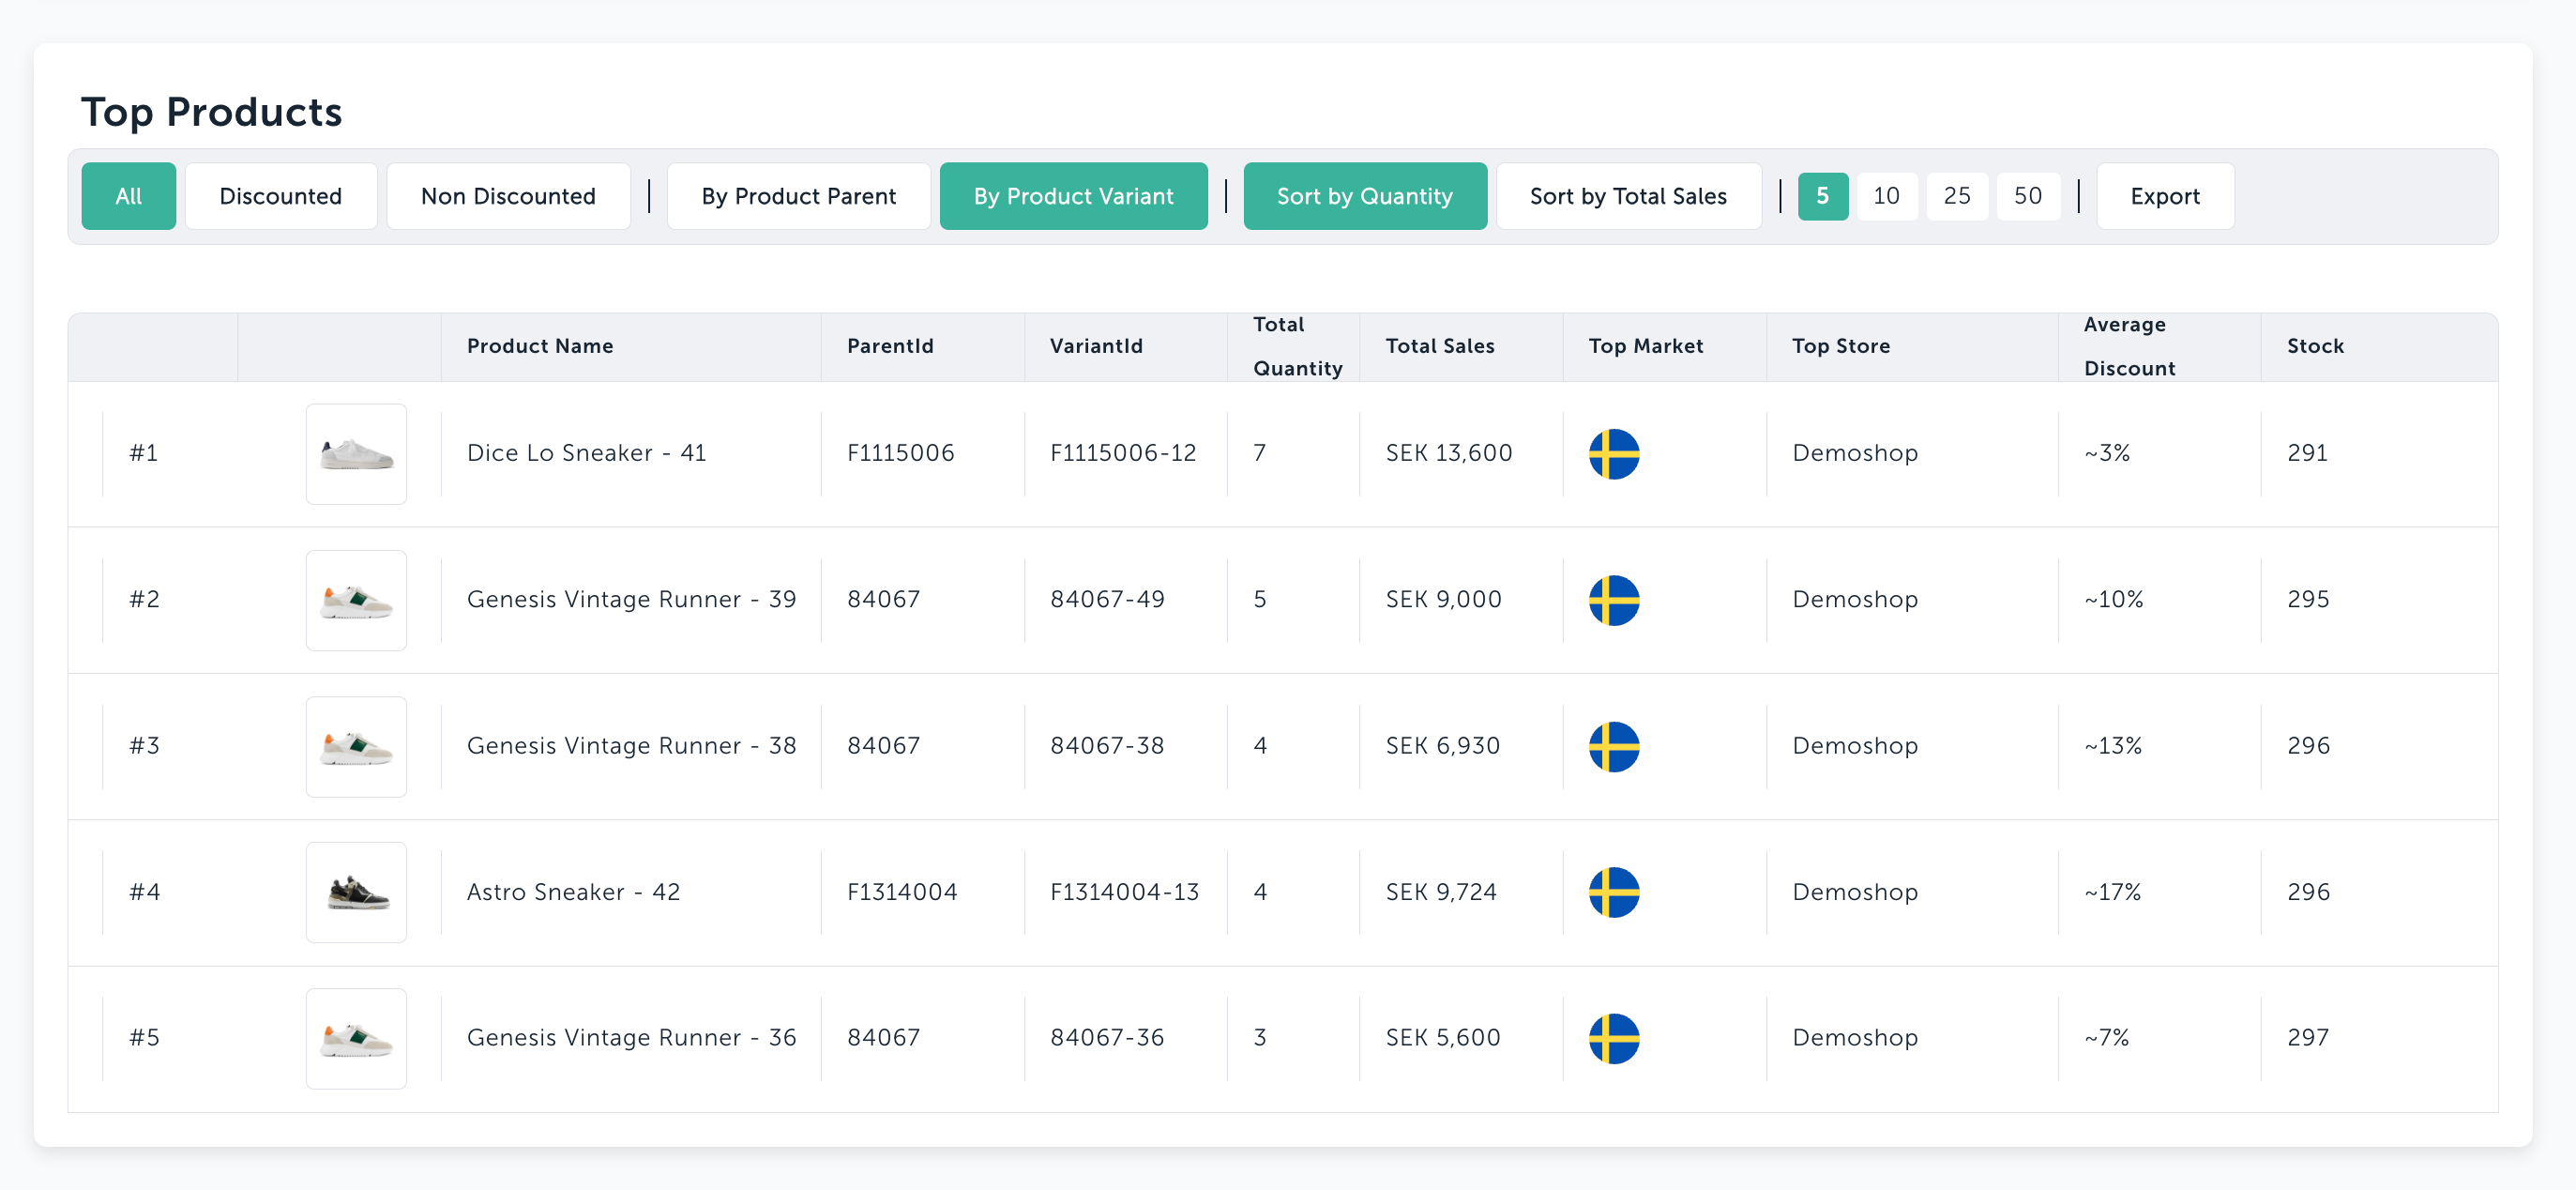This screenshot has height=1190, width=2576.
Task: Sort the table by Quantity
Action: (x=1364, y=196)
